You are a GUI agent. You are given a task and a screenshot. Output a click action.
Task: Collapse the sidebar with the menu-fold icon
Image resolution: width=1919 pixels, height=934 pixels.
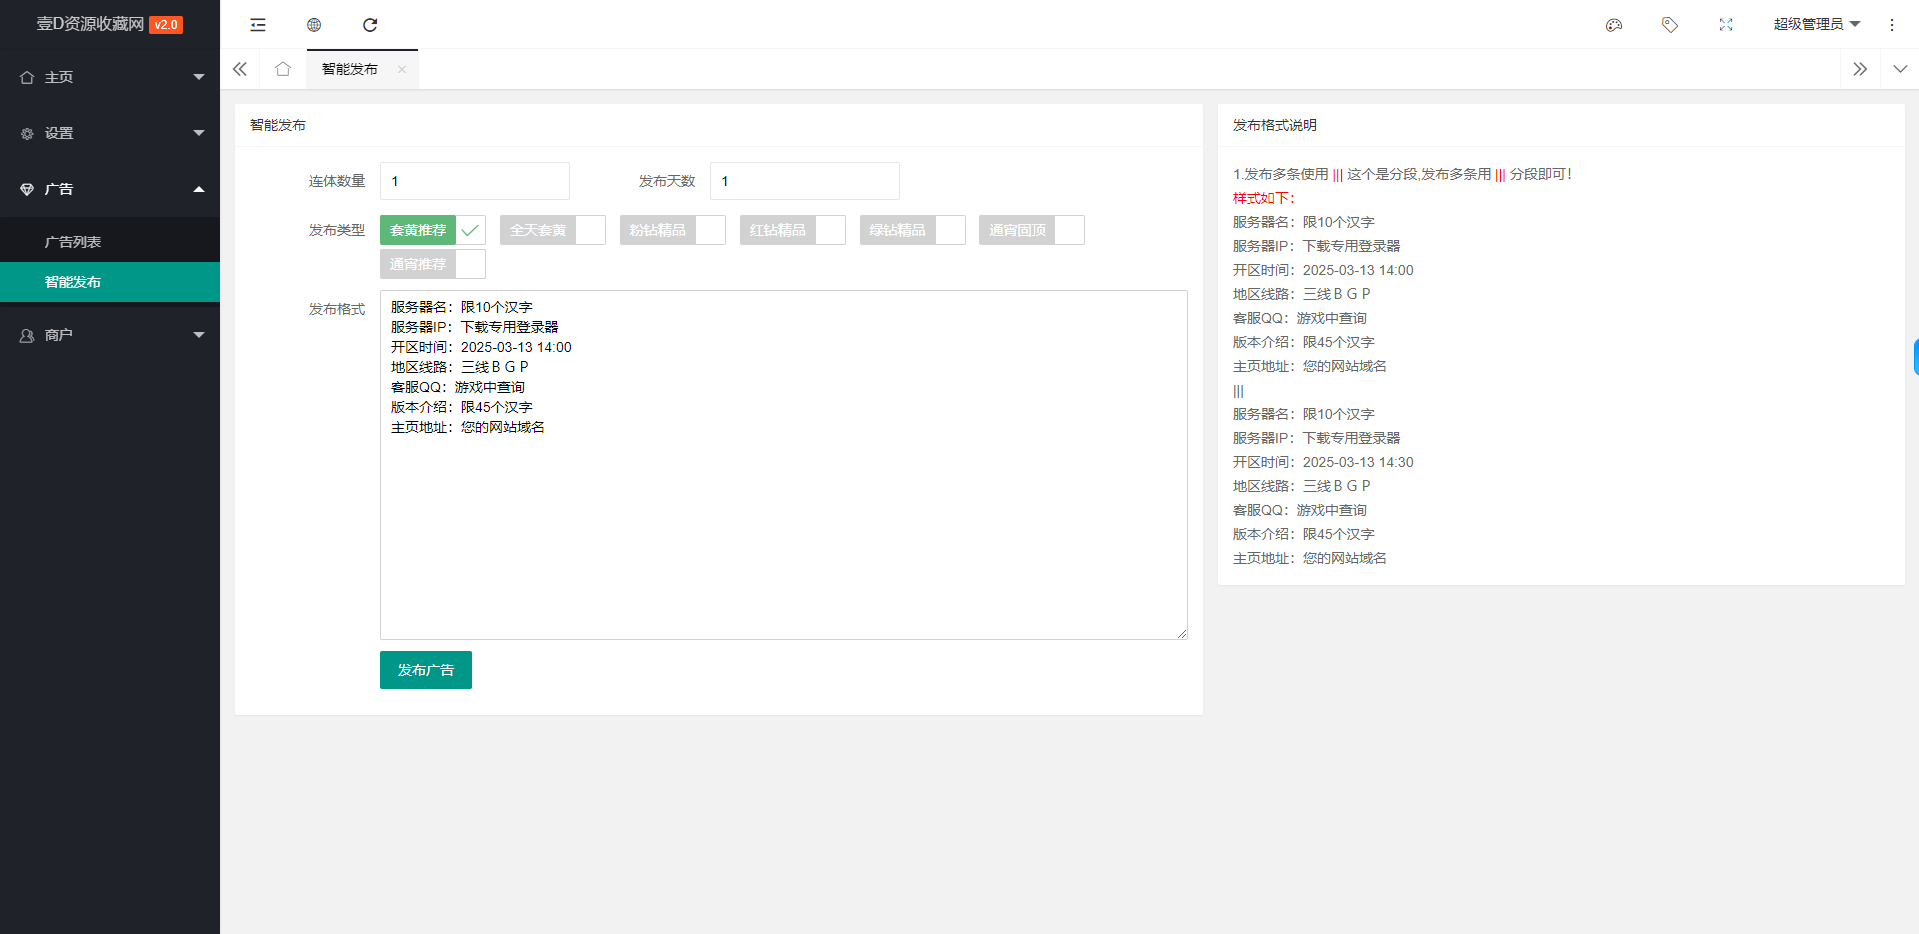coord(258,25)
